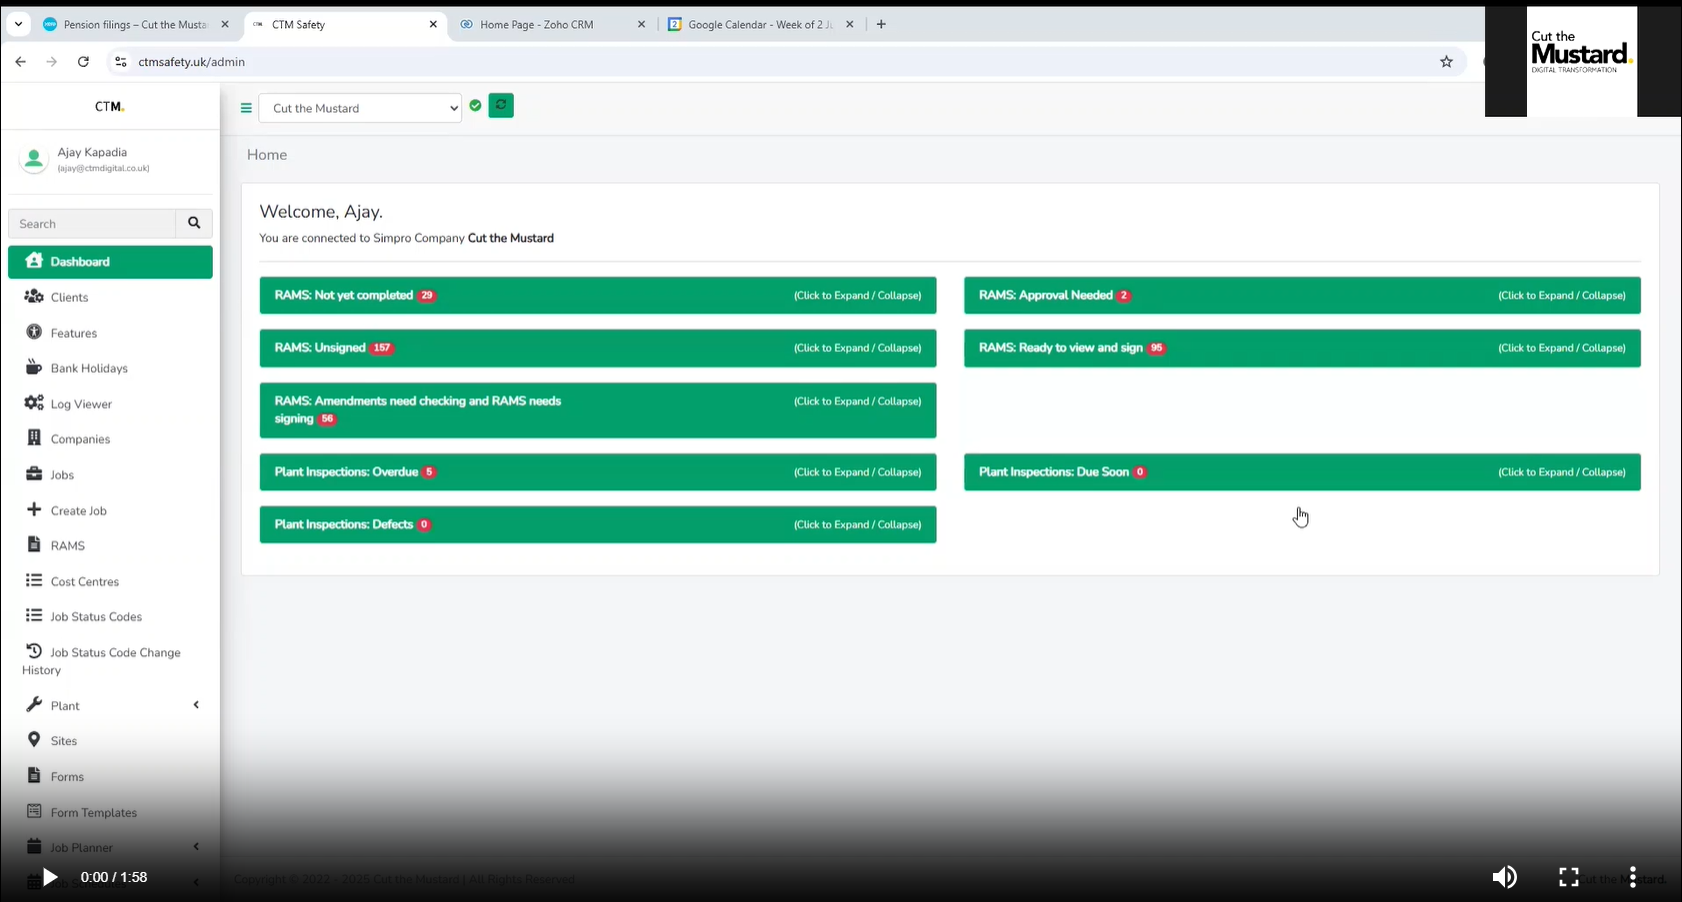Screen dimensions: 1682x902
Task: Expand RAMS: Not yet completed panel
Action: pyautogui.click(x=598, y=295)
